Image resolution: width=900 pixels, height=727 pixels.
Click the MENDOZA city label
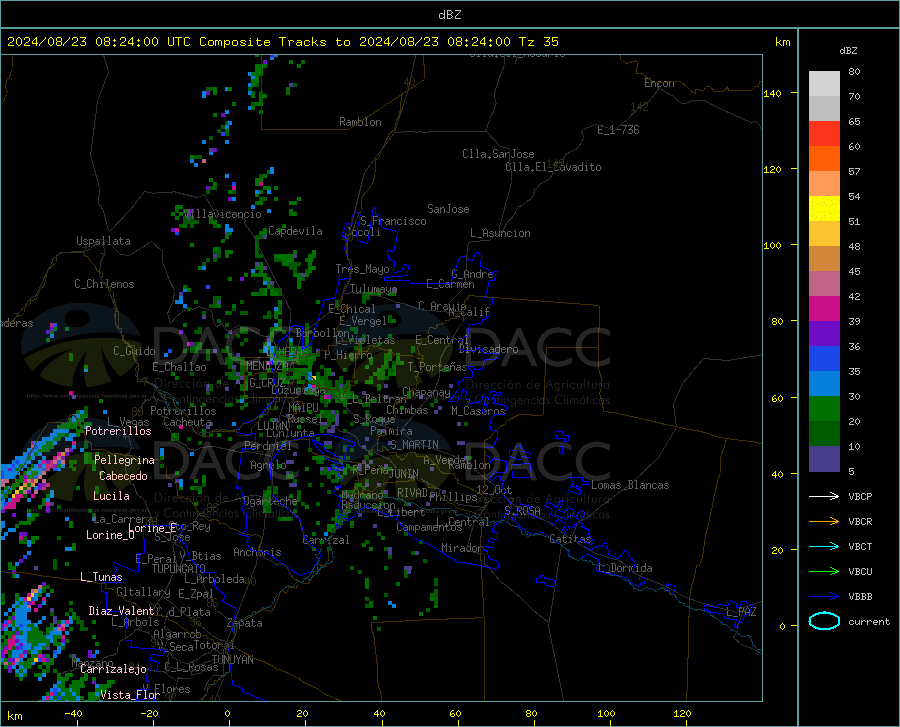267,366
